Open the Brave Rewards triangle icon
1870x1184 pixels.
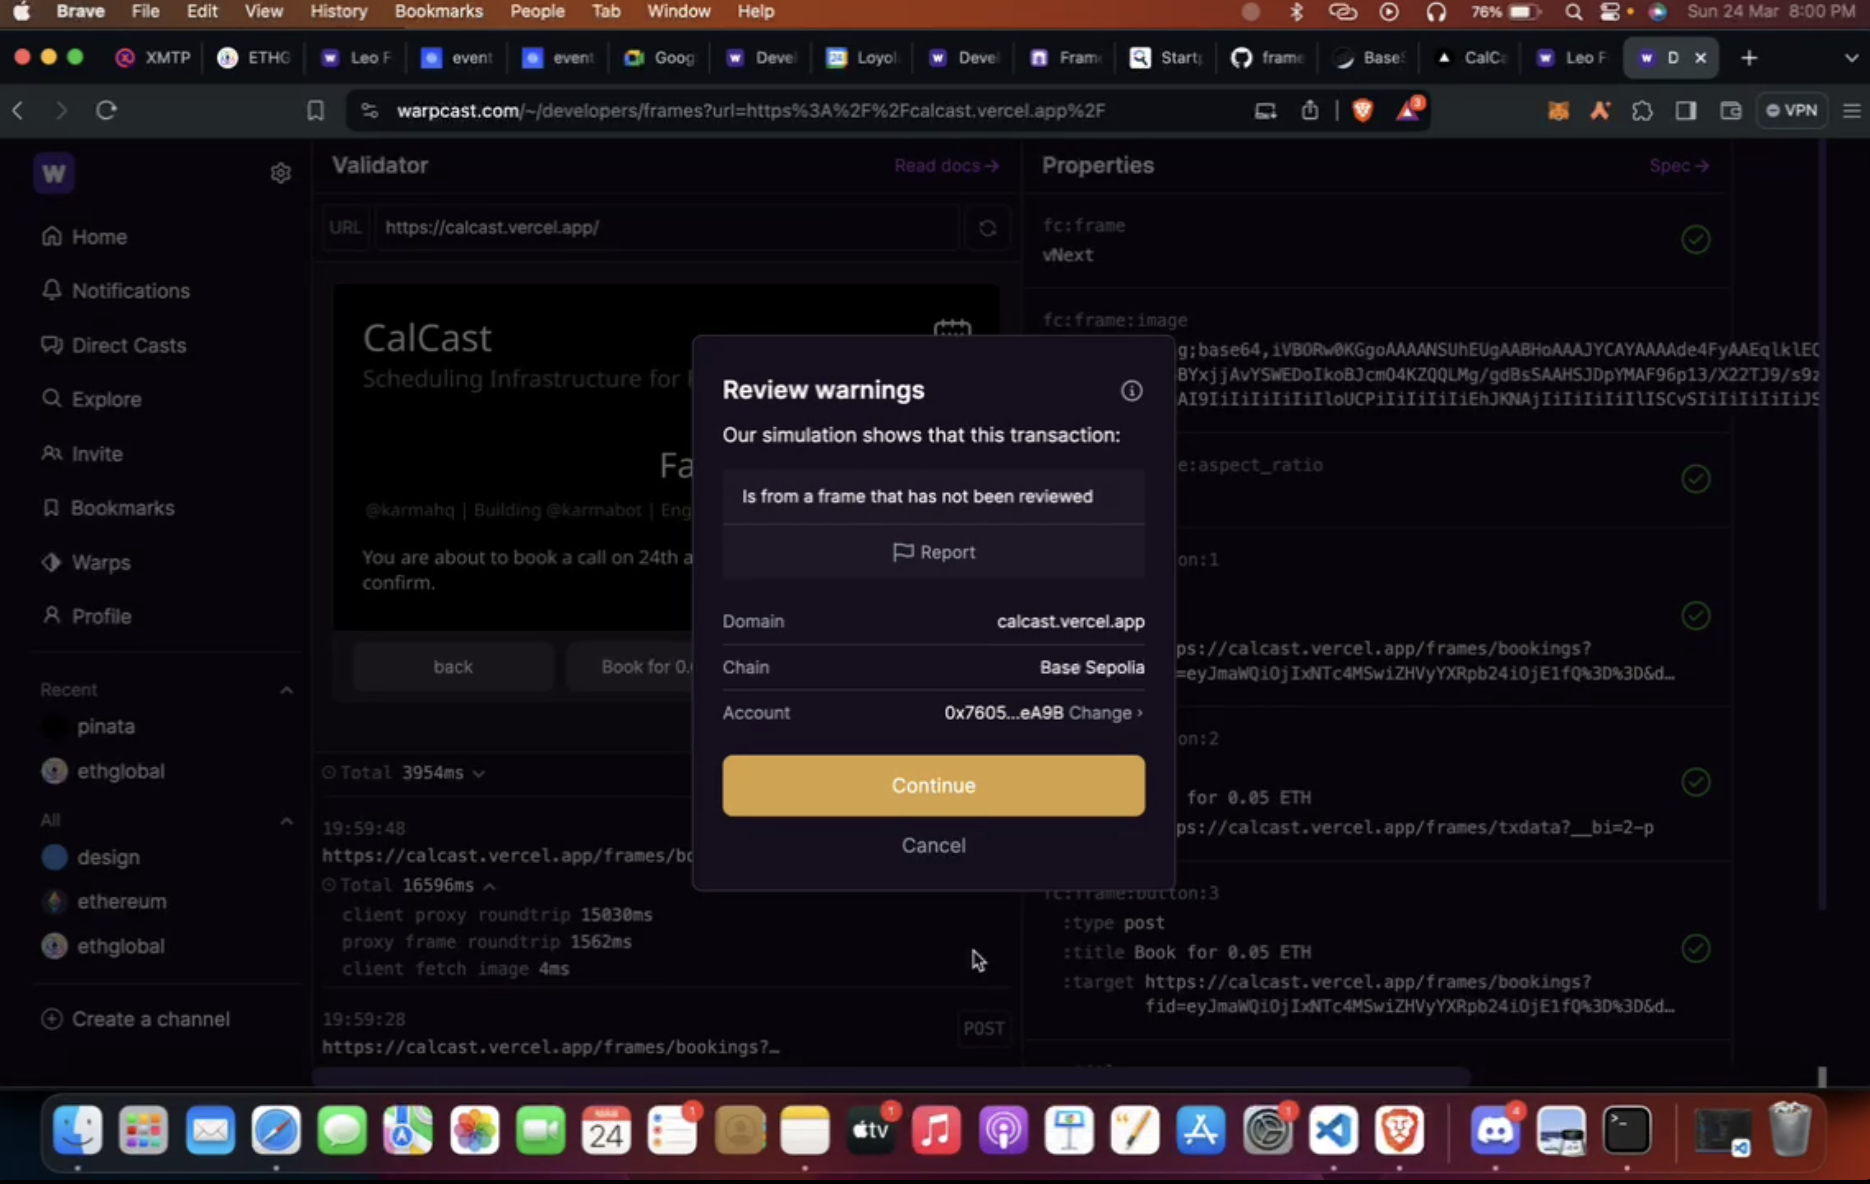(1408, 110)
